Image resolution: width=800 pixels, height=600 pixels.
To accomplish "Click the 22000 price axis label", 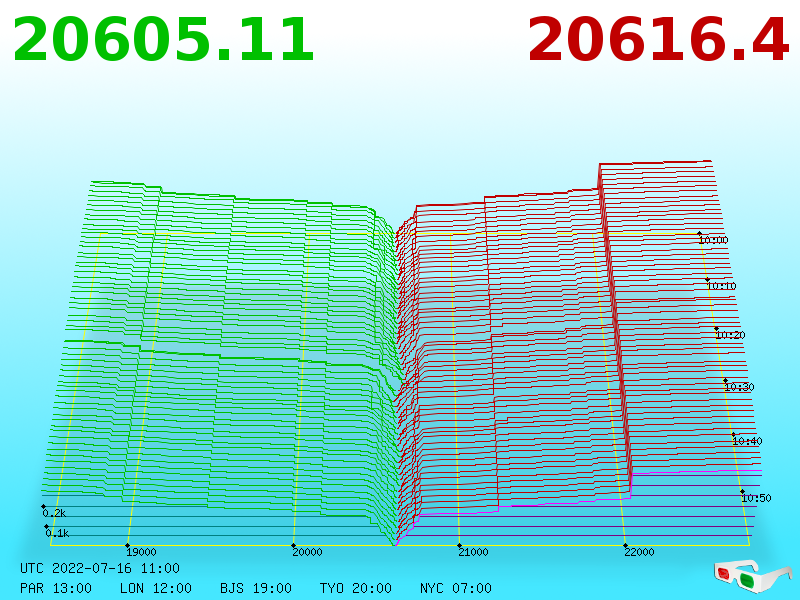I will point(639,552).
